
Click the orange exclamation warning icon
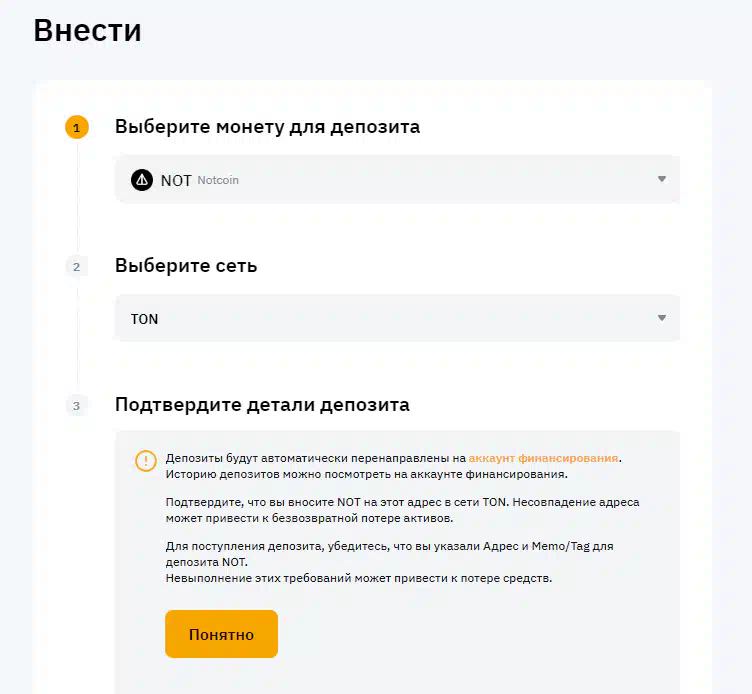146,461
